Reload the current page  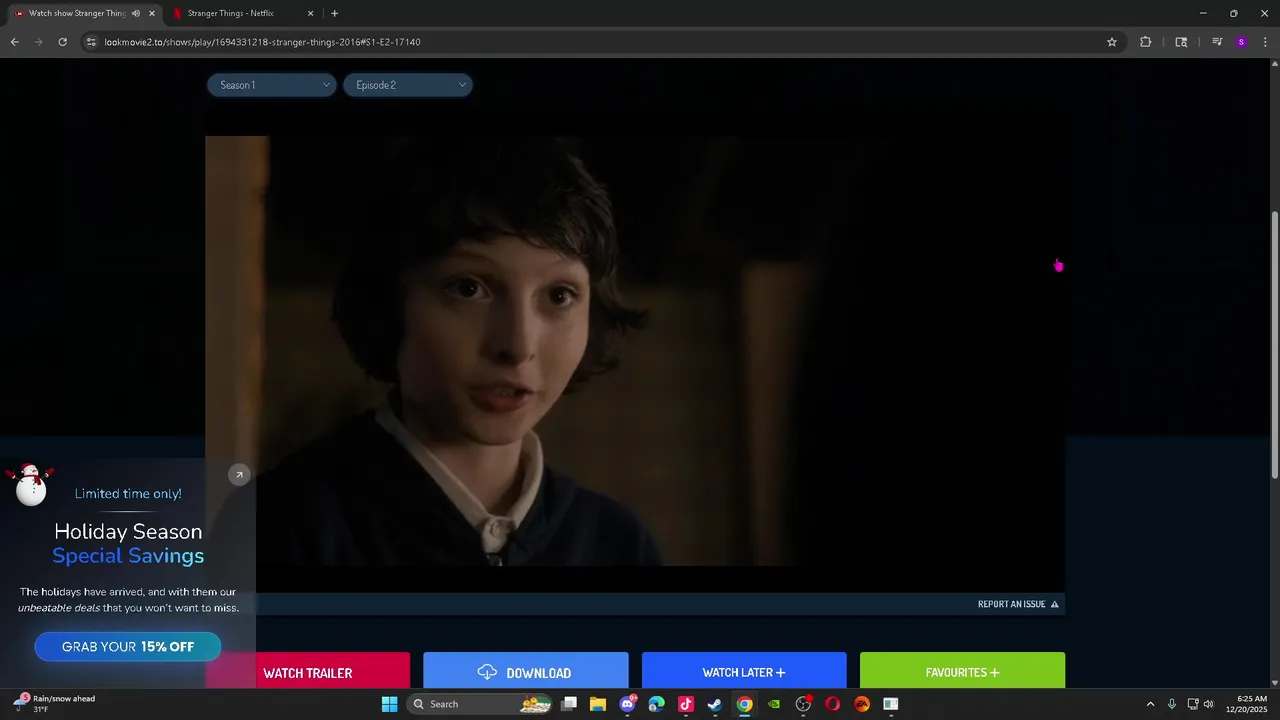[x=62, y=42]
